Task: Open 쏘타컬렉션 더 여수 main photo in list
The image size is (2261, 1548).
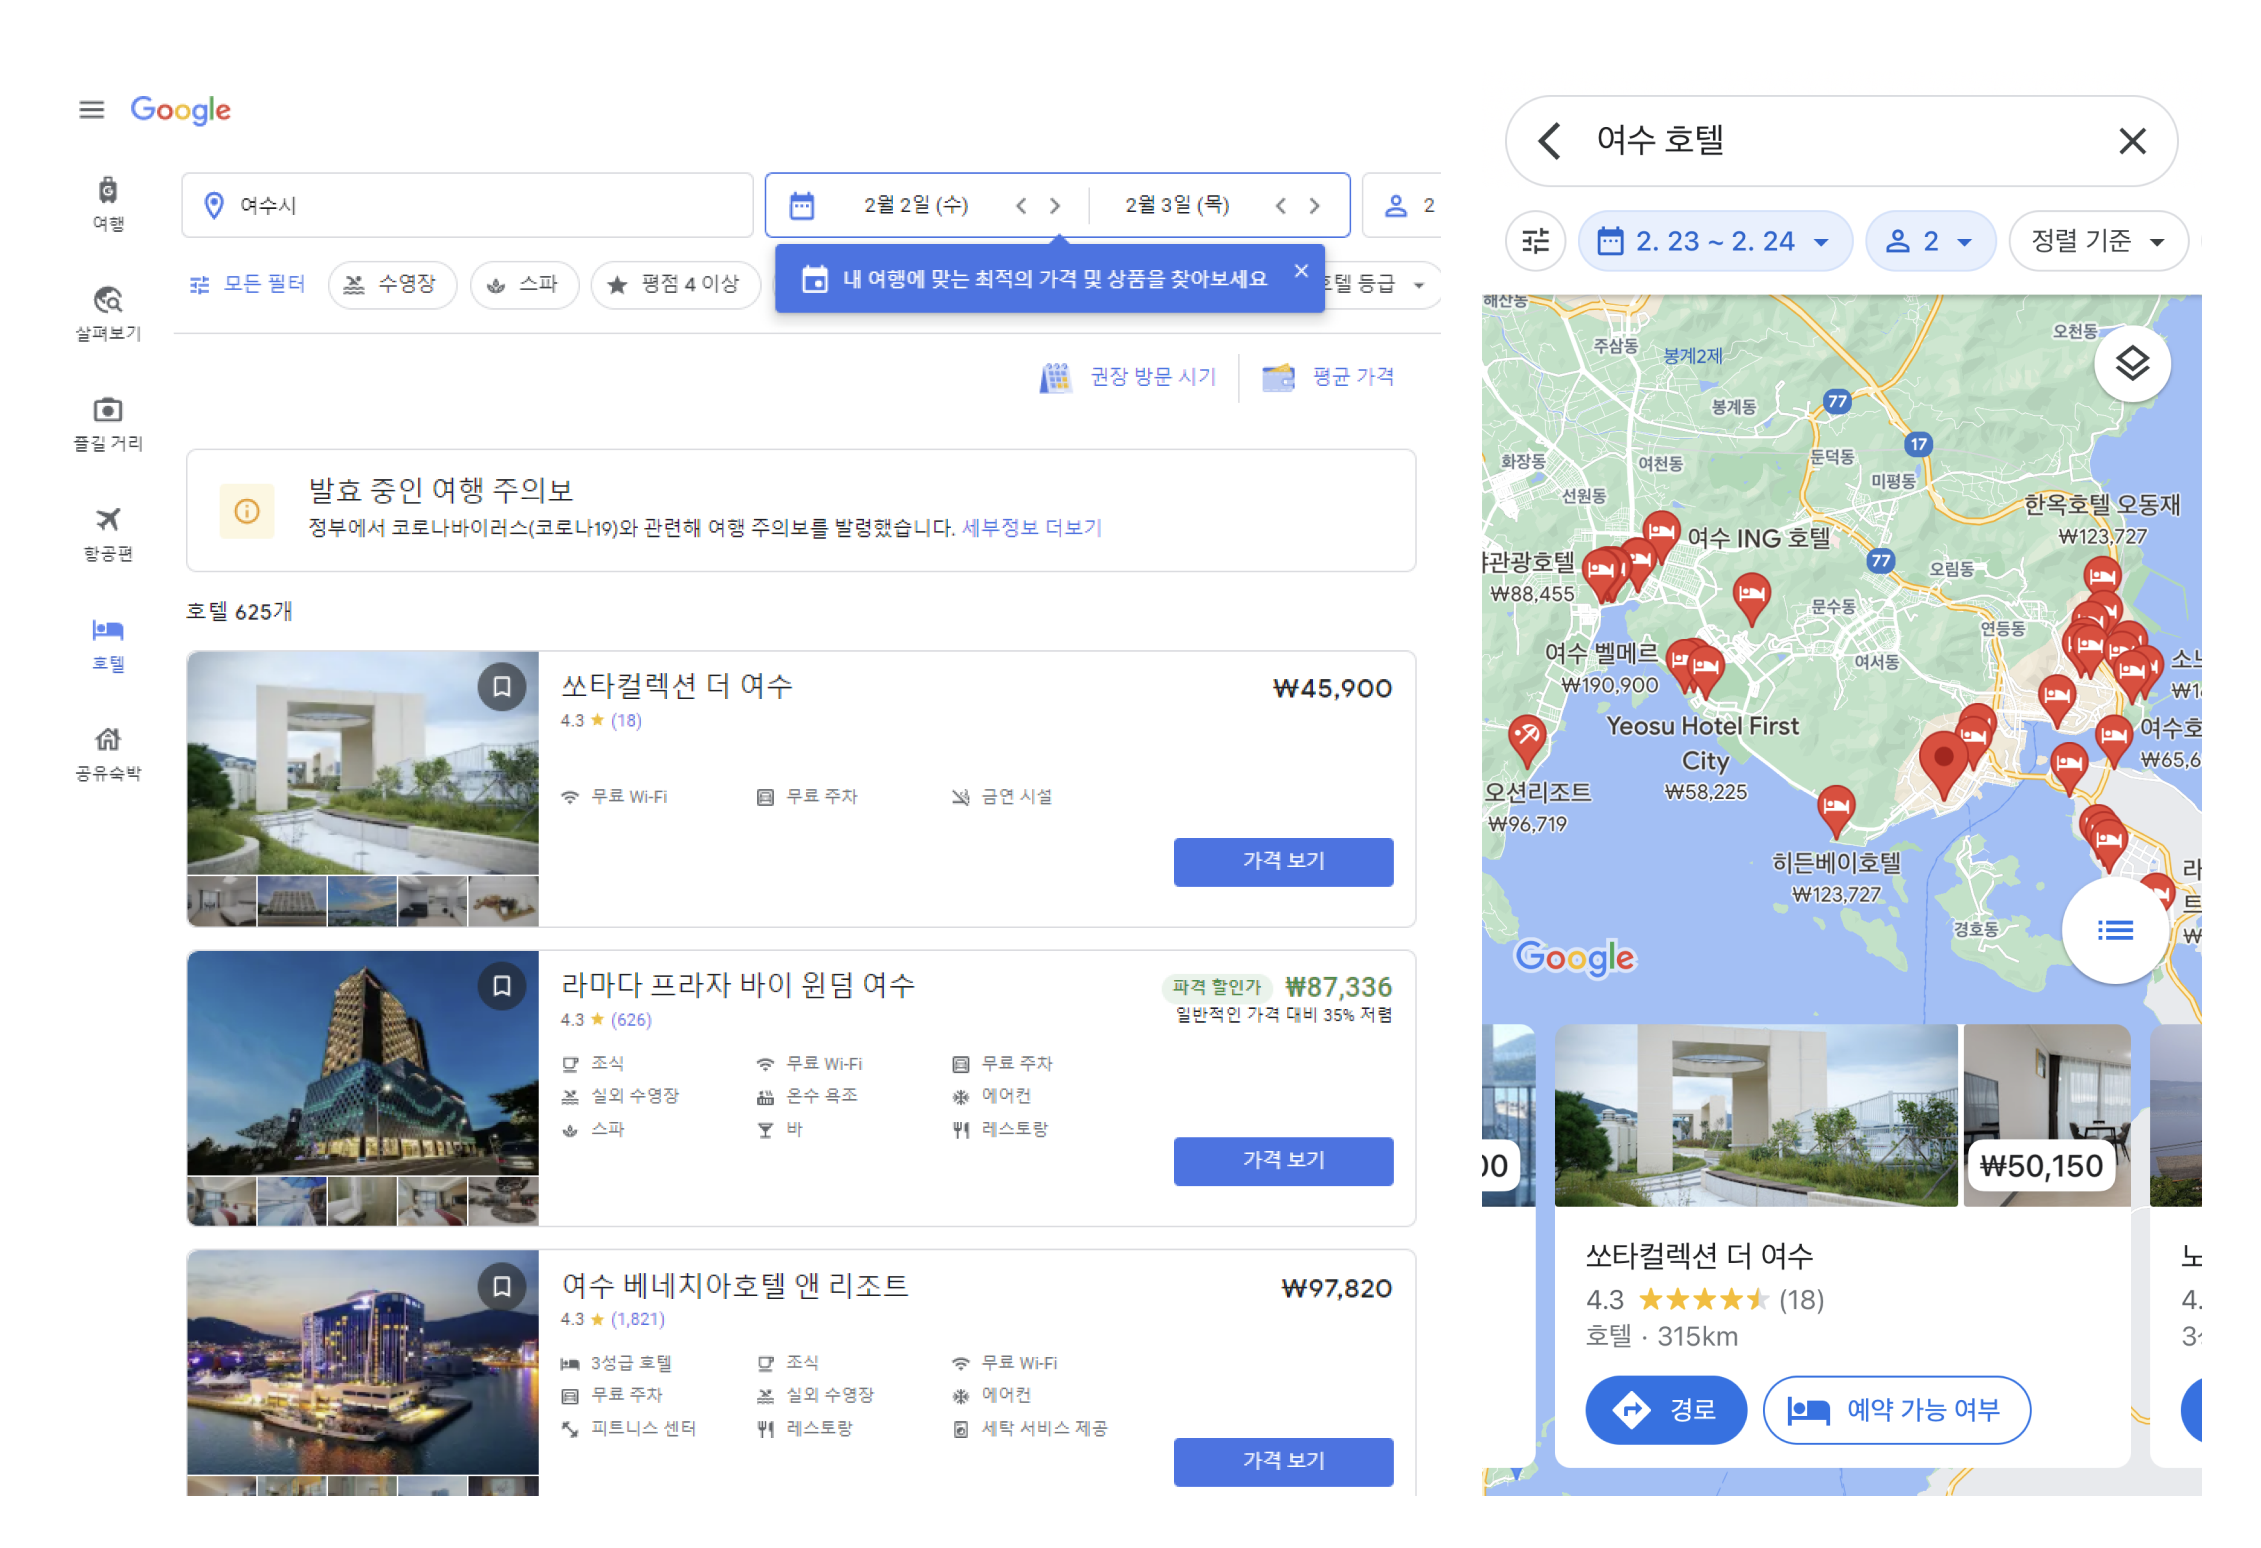Action: click(362, 763)
